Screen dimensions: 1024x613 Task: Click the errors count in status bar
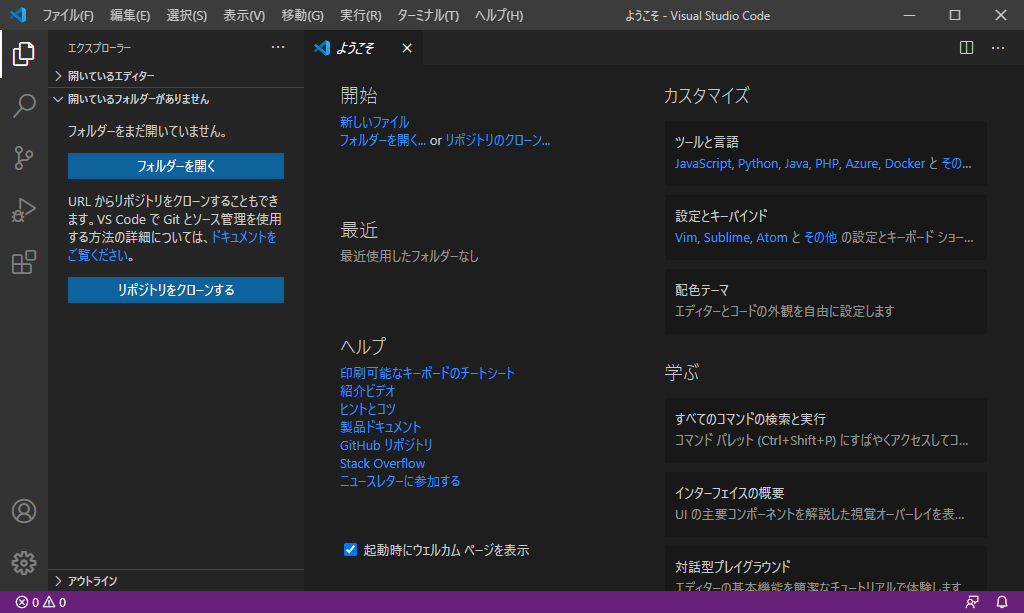coord(27,602)
